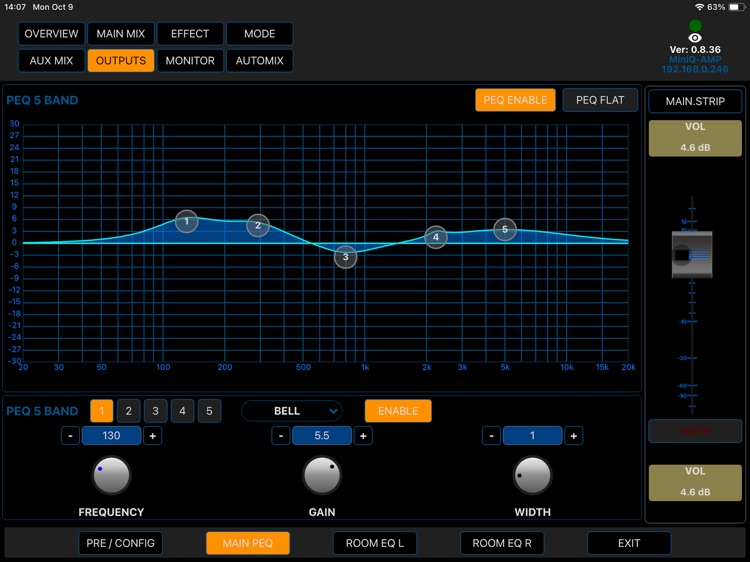Viewport: 750px width, 562px height.
Task: Select the OUTPUTS tab
Action: coord(121,61)
